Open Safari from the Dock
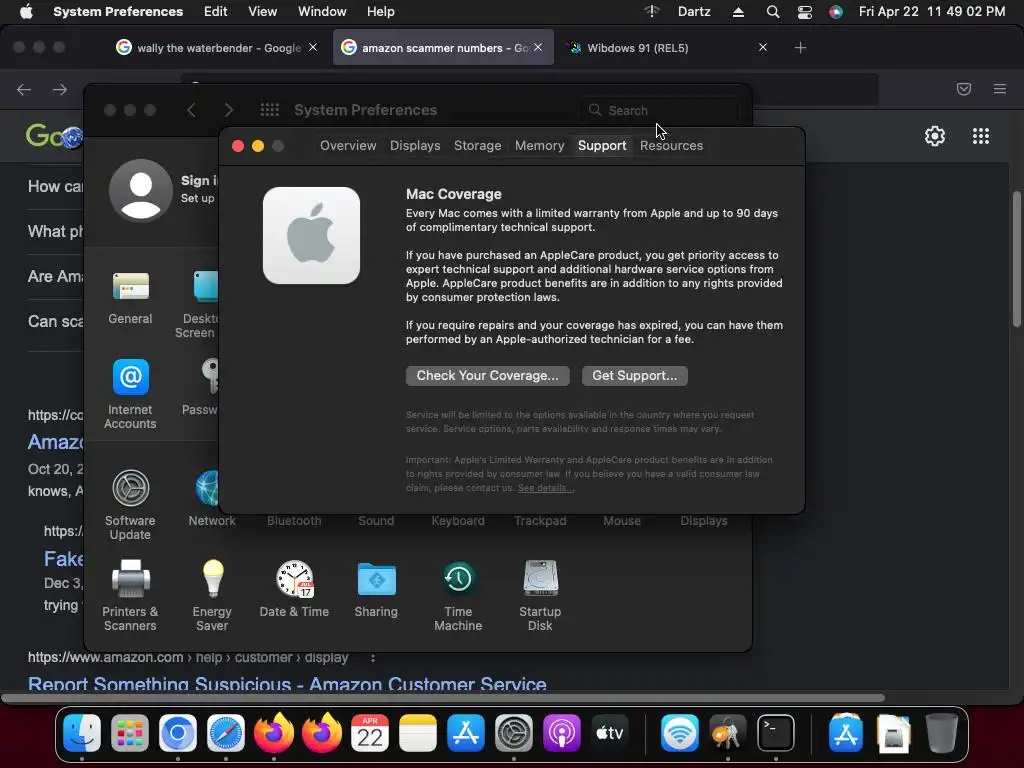Viewport: 1024px width, 768px height. click(226, 733)
